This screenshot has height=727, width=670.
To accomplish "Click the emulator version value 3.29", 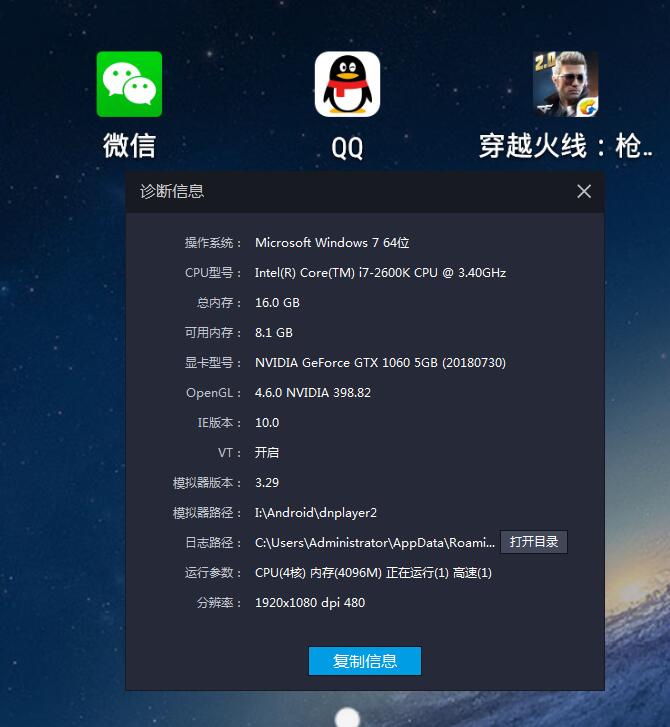I will click(267, 483).
